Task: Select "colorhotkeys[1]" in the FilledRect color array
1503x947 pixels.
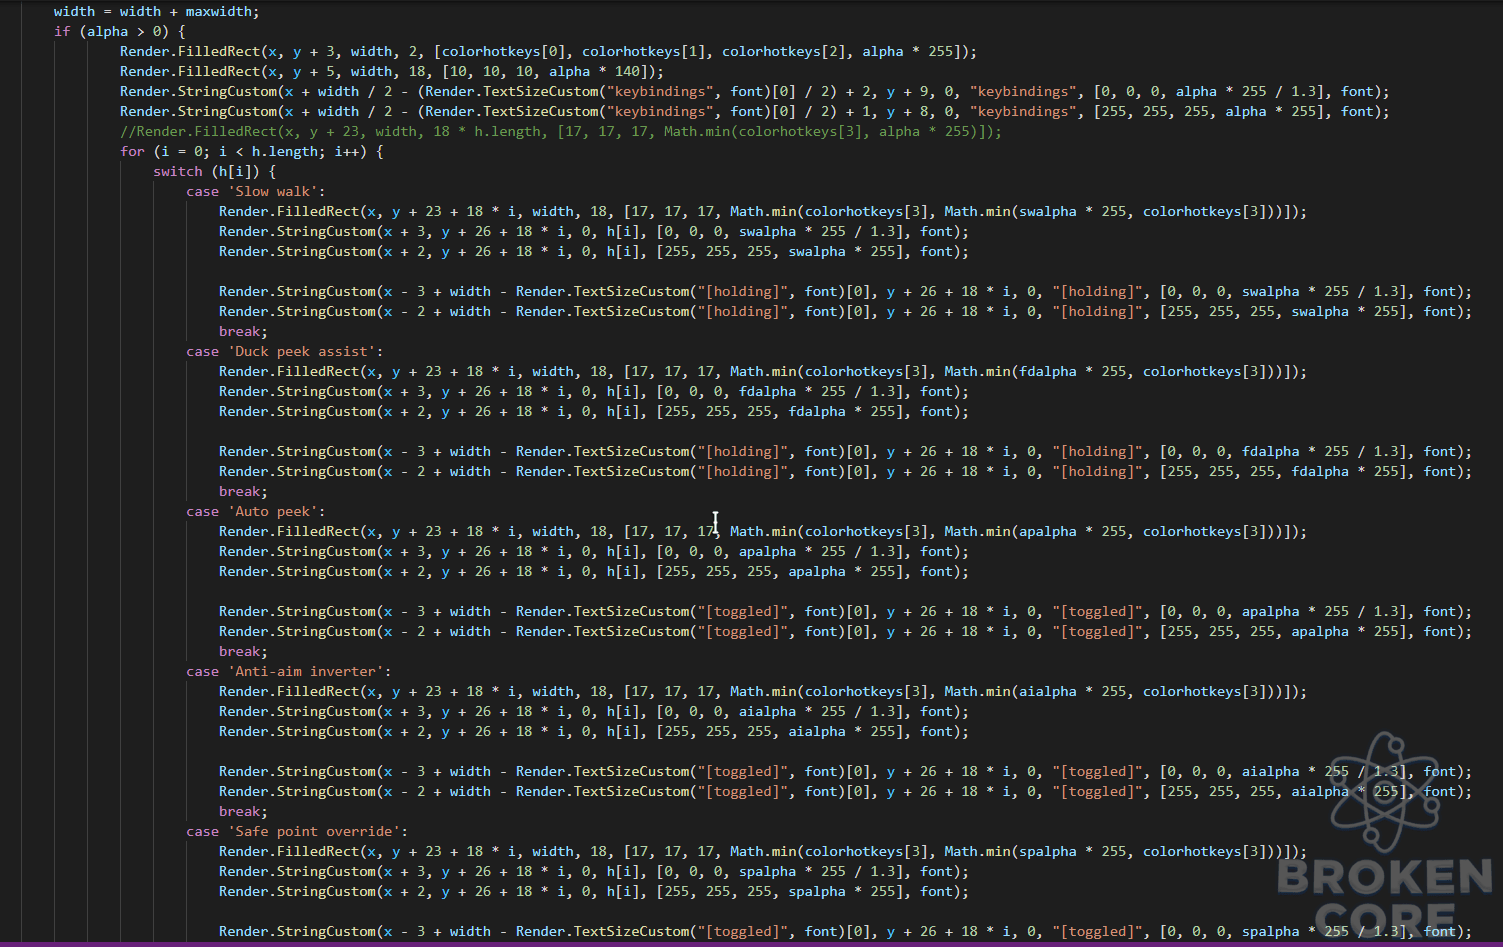Action: point(643,51)
